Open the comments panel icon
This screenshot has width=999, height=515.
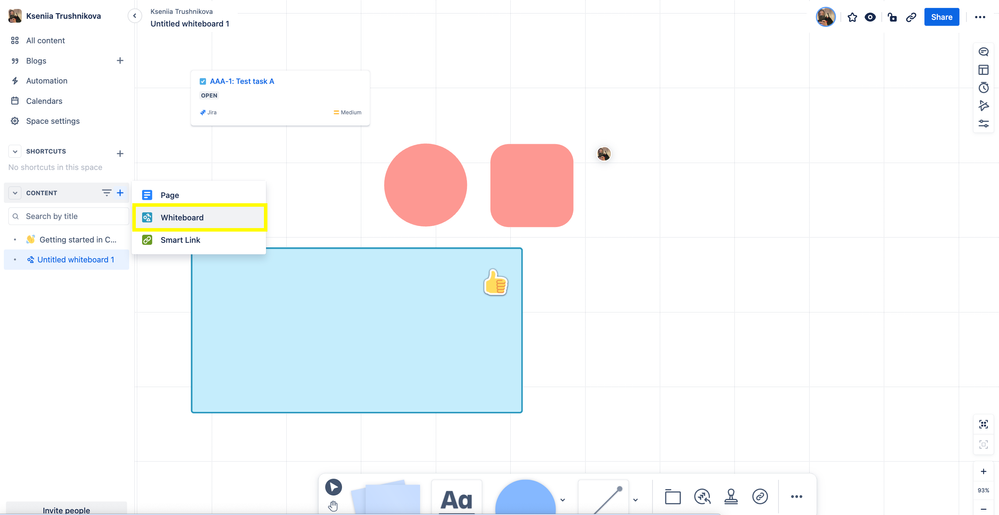click(x=984, y=52)
